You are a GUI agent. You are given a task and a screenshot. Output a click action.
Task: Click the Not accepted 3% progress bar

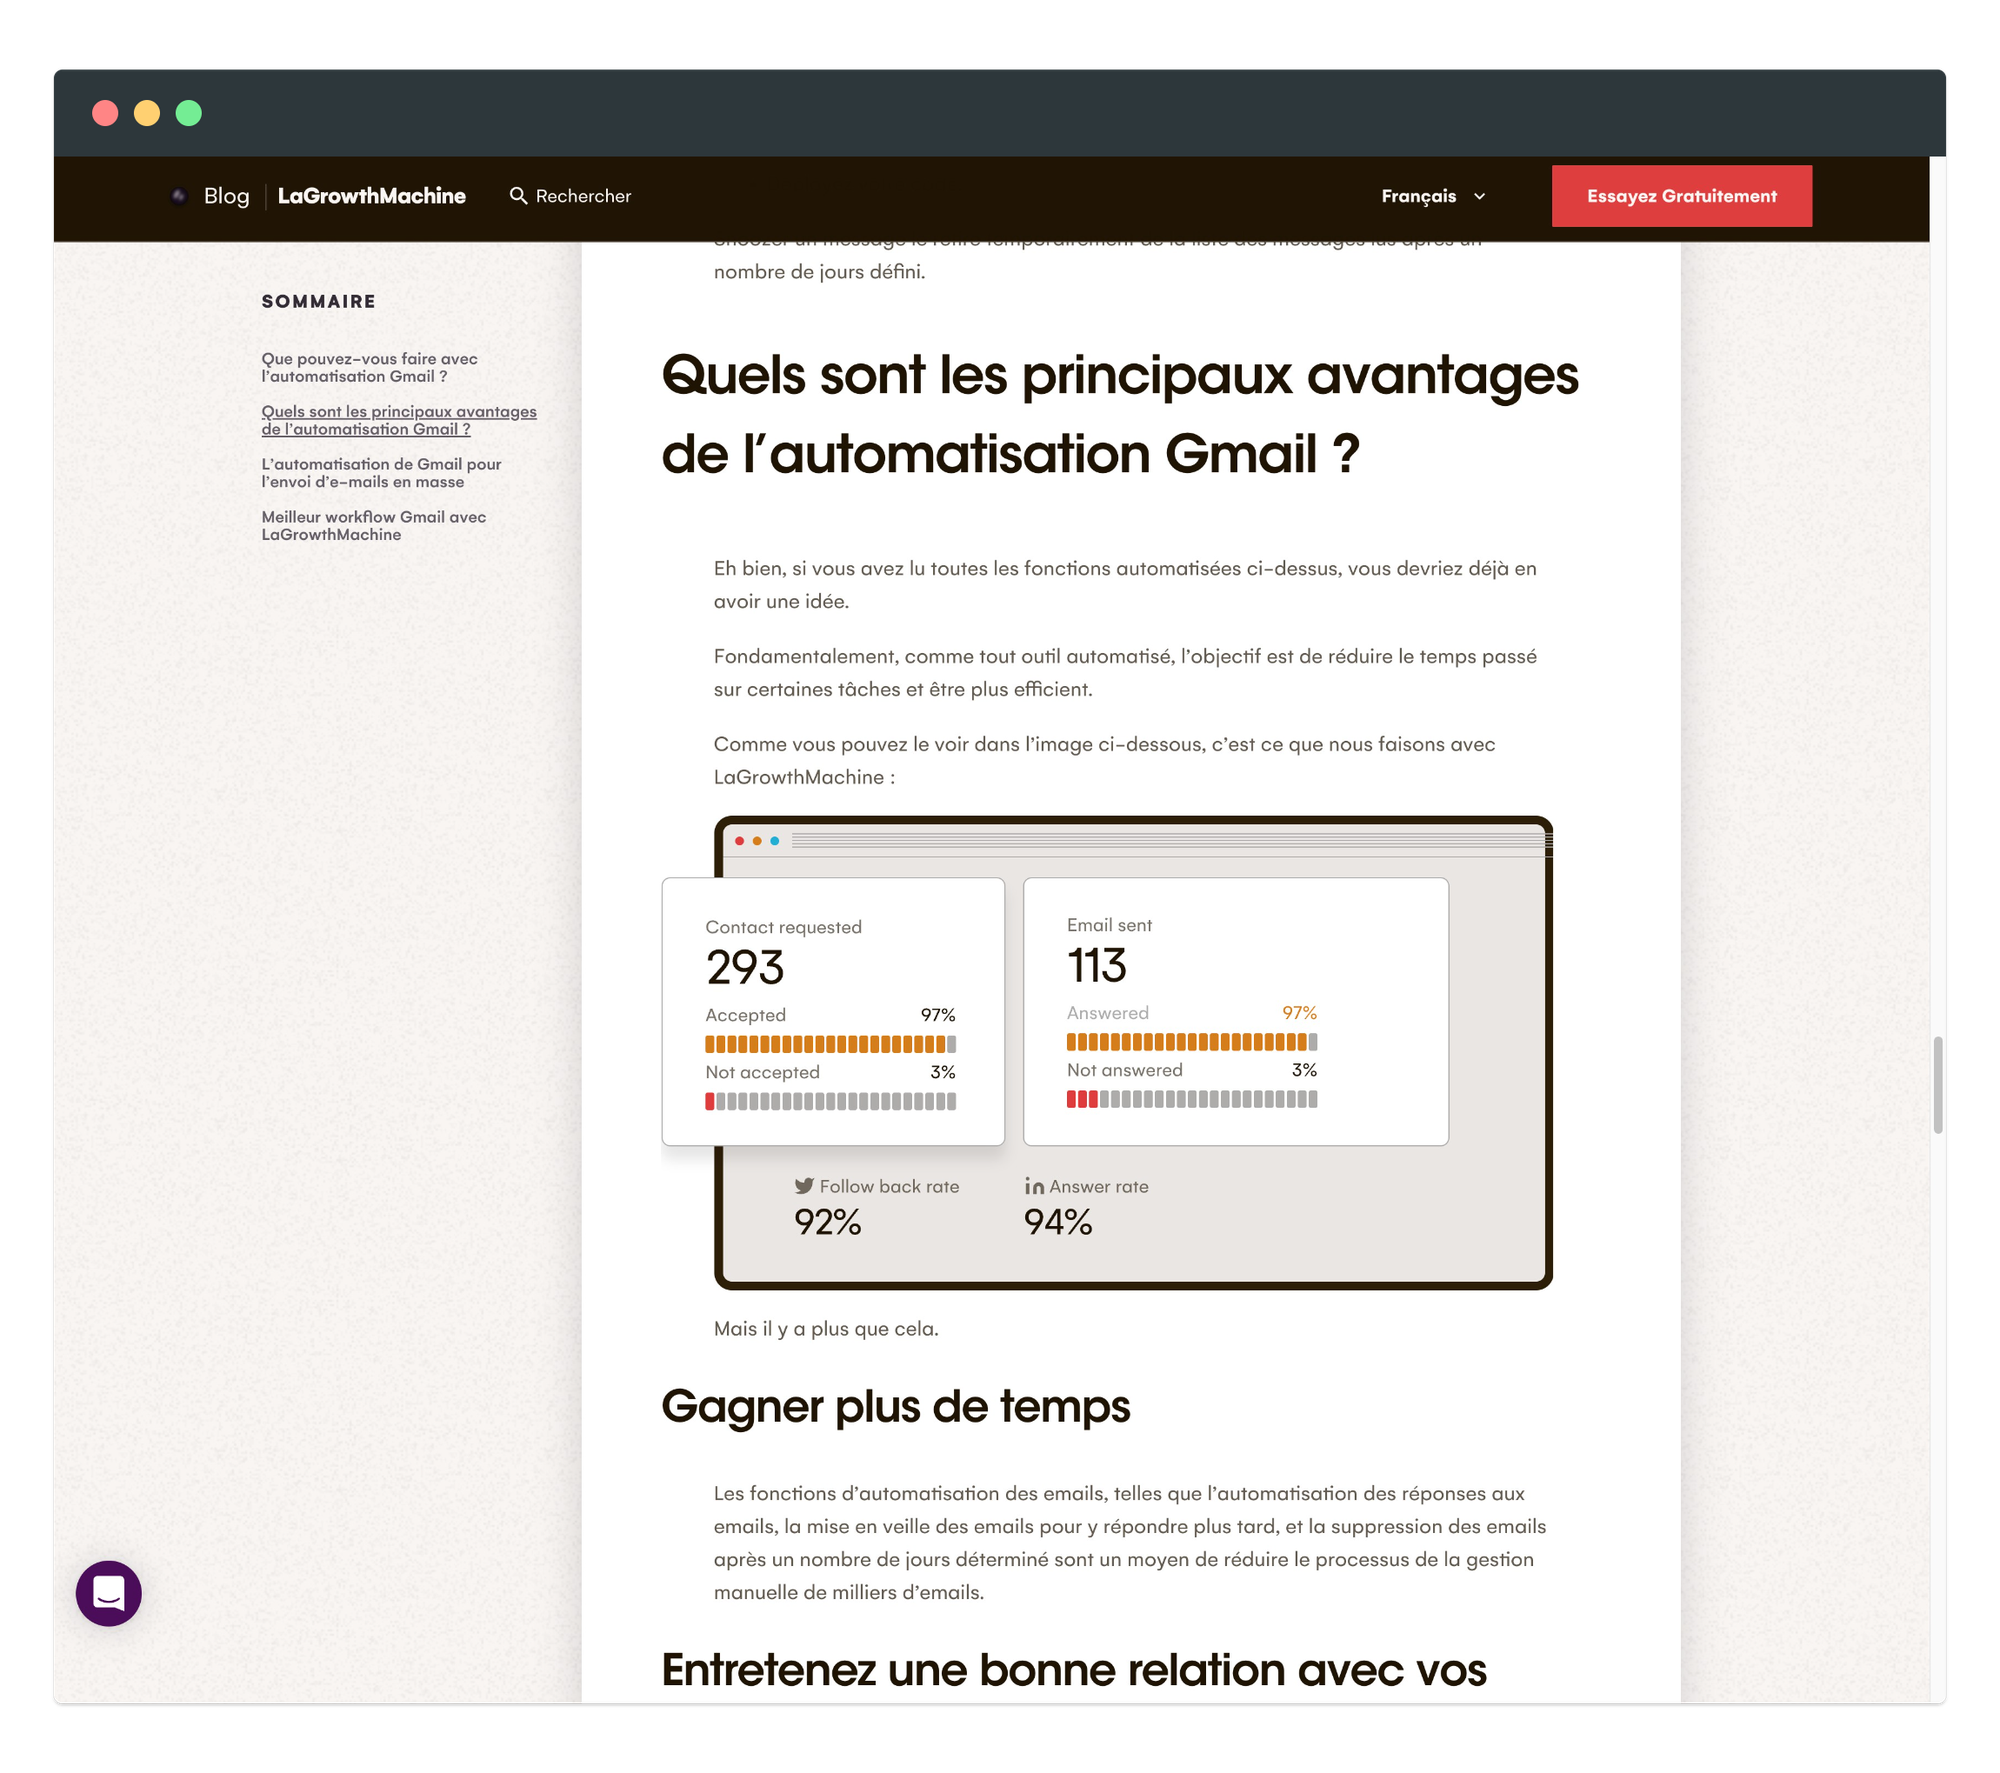(x=830, y=1101)
